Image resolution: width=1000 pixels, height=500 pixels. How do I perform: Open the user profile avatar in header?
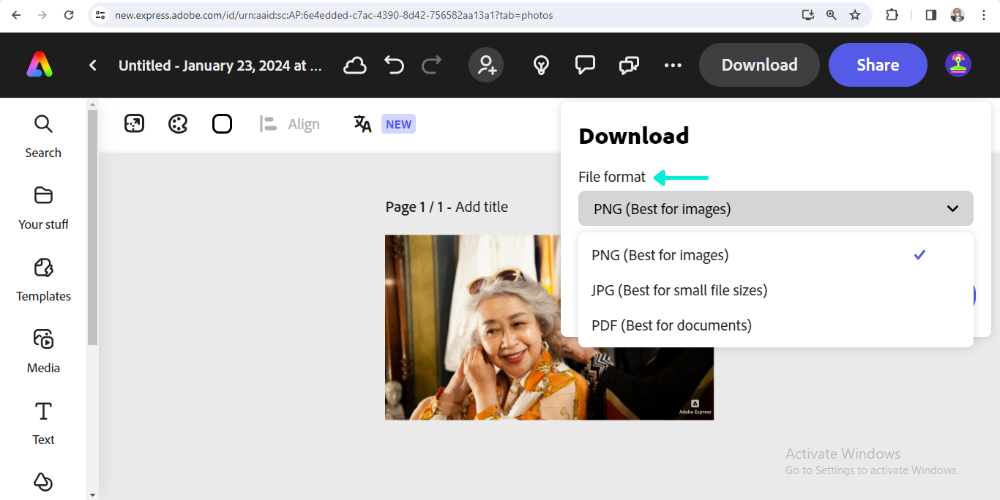click(958, 65)
